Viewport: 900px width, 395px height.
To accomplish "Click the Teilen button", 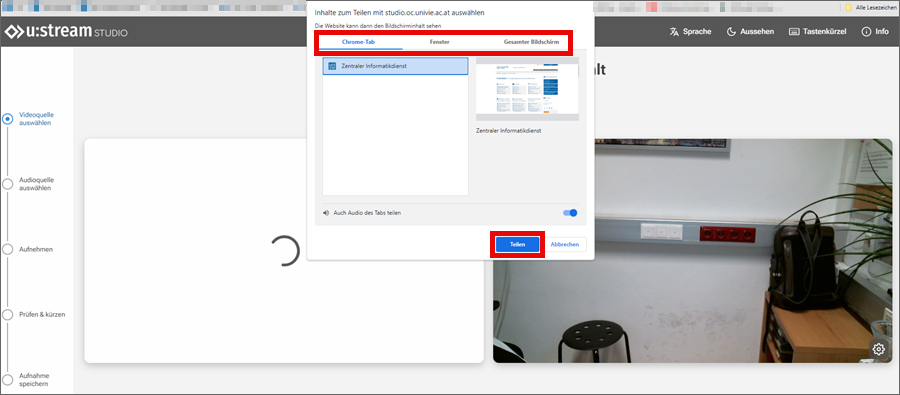I will tap(518, 245).
